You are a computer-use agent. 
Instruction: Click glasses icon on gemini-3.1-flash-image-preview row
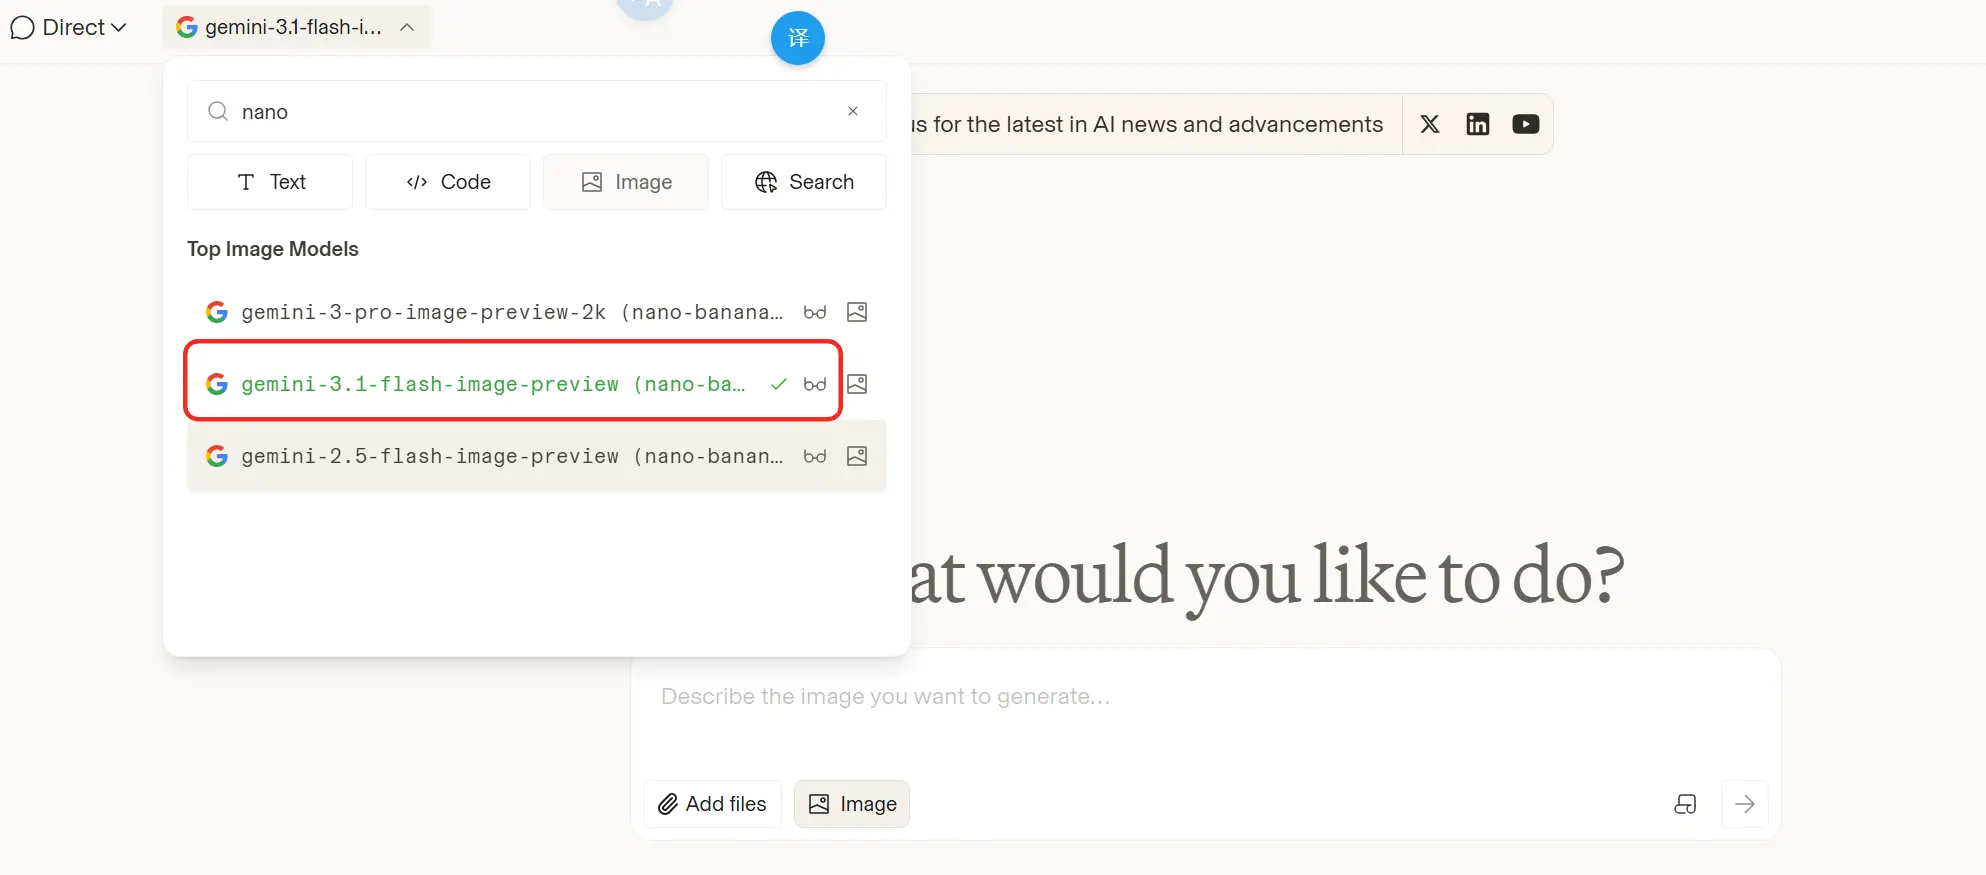pos(815,384)
